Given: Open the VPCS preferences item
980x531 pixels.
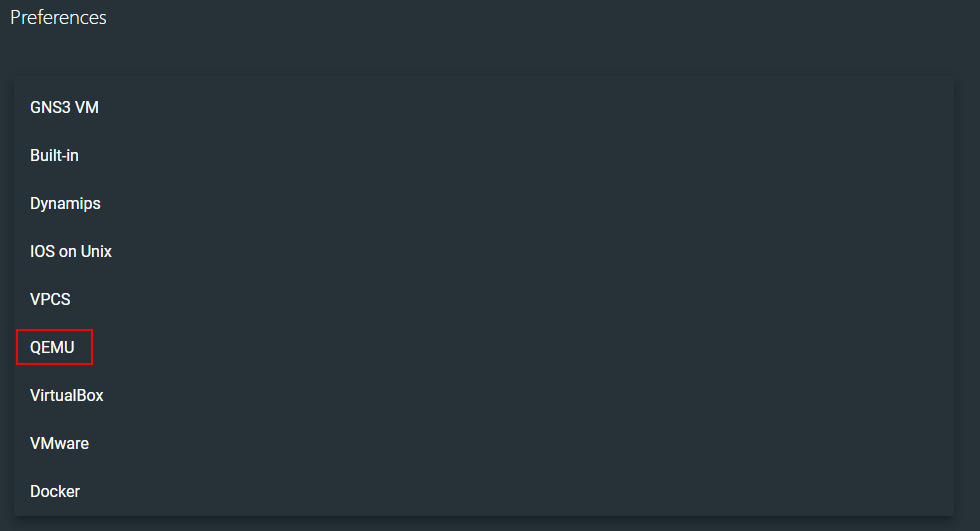Looking at the screenshot, I should coord(50,299).
